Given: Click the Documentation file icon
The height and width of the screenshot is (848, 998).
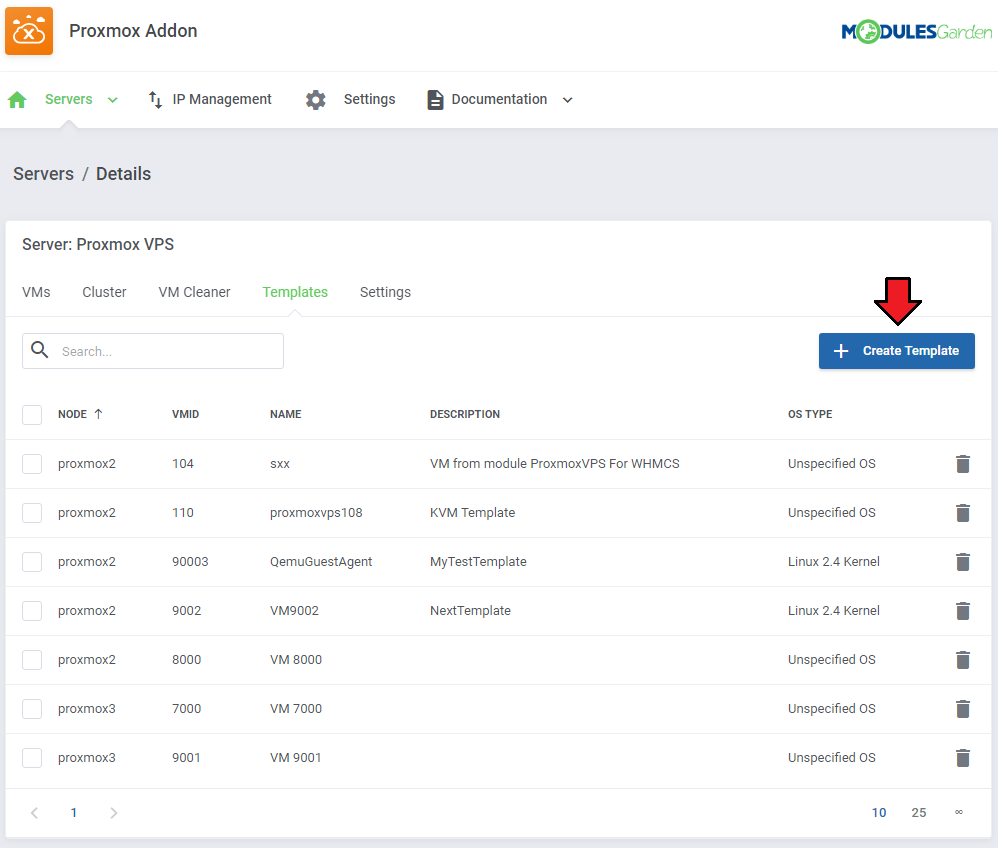Looking at the screenshot, I should [435, 99].
